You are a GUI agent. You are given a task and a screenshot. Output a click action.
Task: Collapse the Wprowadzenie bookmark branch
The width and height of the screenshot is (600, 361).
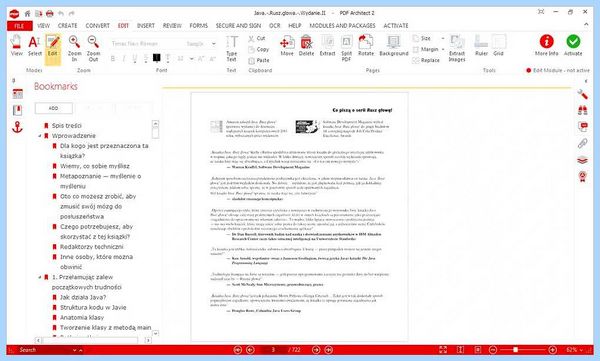tap(40, 136)
